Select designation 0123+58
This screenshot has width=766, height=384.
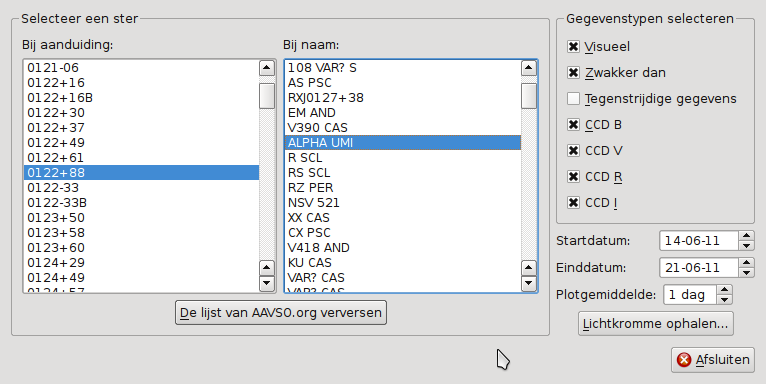(141, 233)
